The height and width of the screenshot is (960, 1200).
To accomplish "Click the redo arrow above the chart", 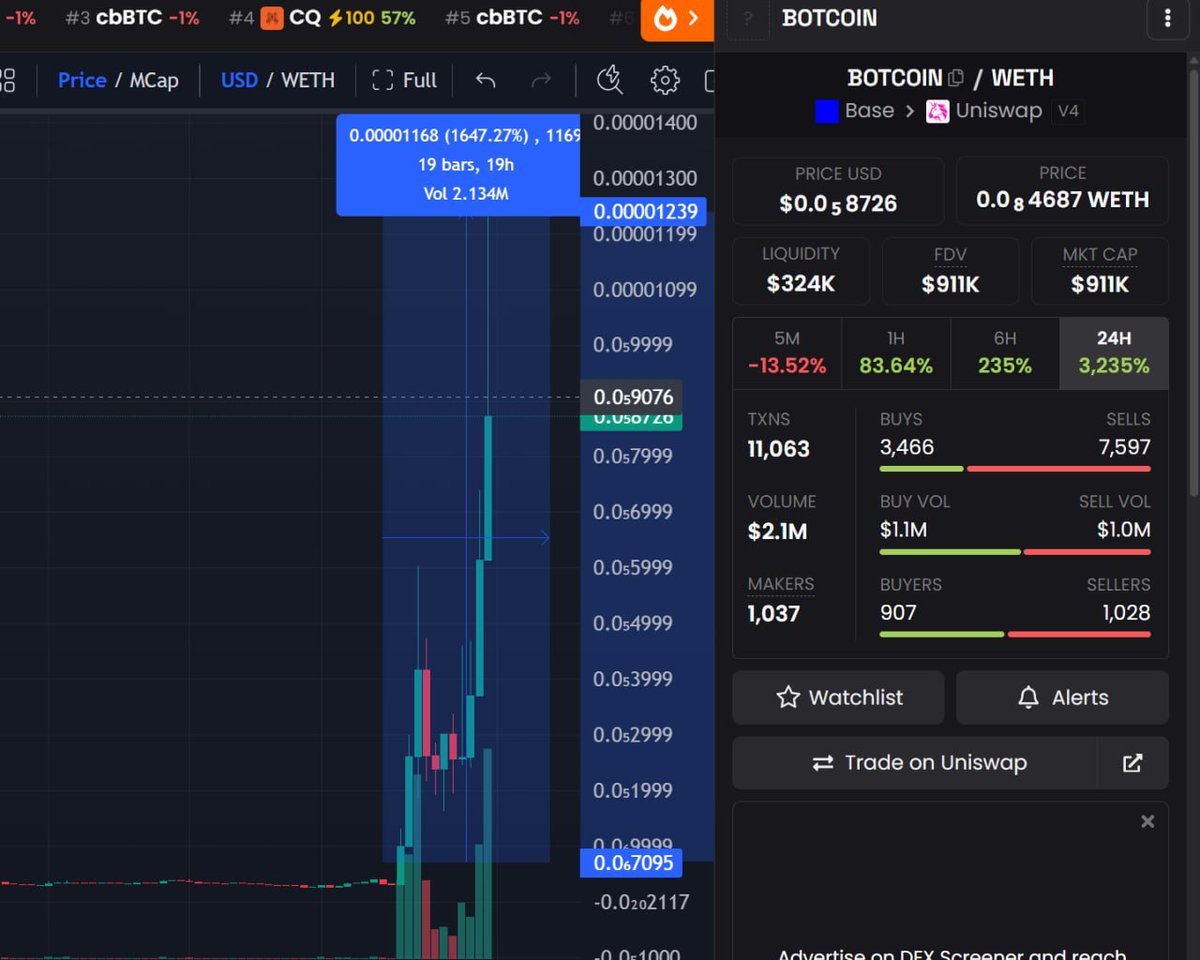I will click(x=541, y=80).
